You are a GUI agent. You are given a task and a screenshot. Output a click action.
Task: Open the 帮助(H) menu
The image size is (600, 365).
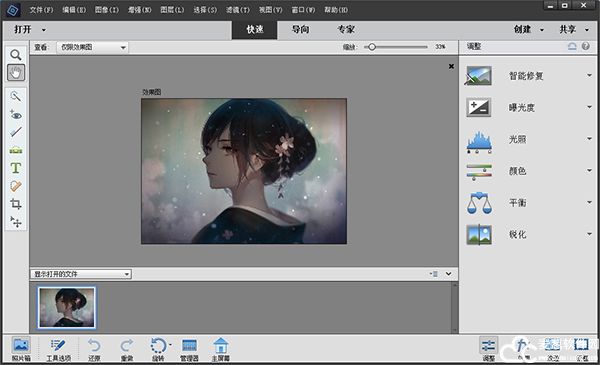click(336, 10)
